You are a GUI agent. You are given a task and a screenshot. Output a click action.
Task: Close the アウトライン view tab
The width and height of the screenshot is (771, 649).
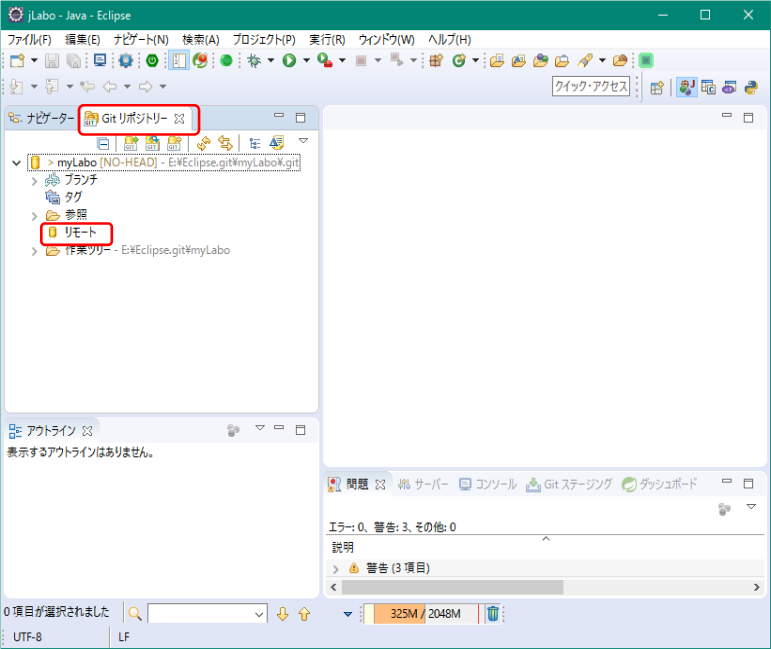tap(88, 431)
